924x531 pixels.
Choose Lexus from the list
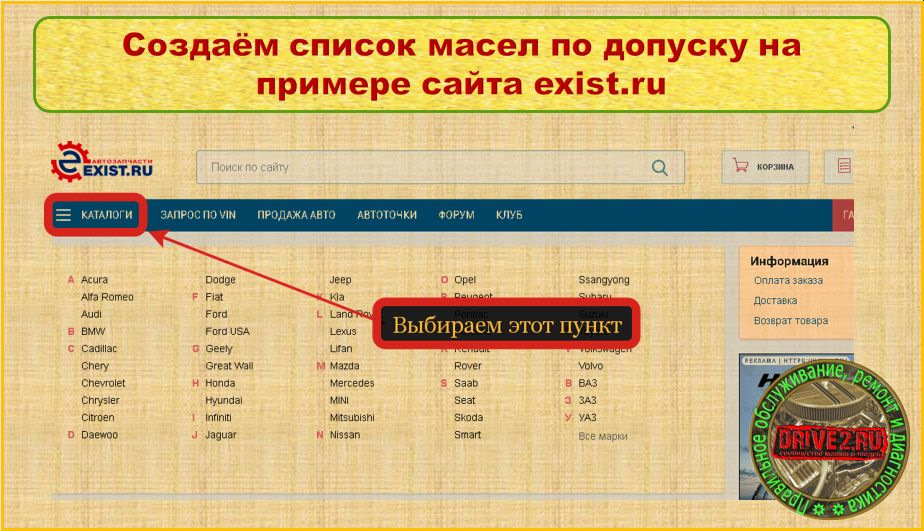click(x=343, y=331)
